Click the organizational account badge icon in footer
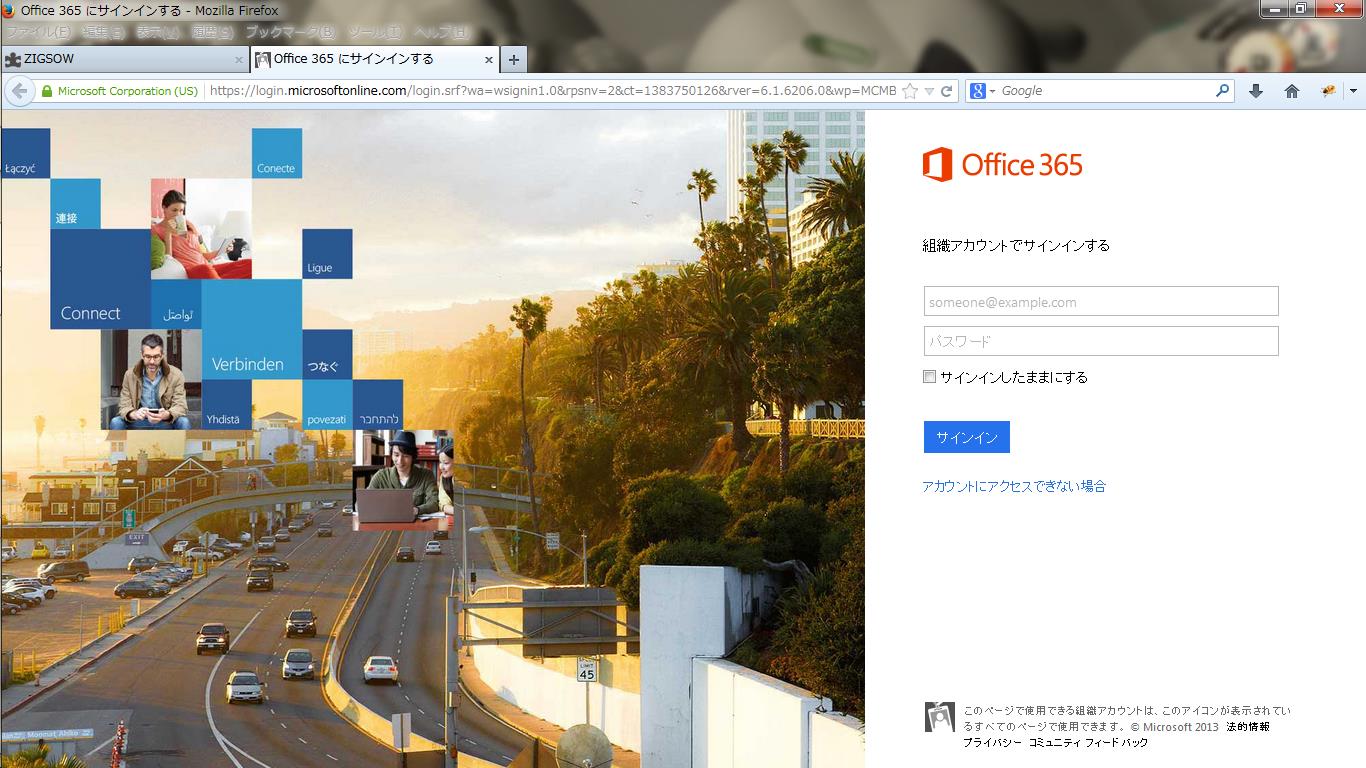 940,717
